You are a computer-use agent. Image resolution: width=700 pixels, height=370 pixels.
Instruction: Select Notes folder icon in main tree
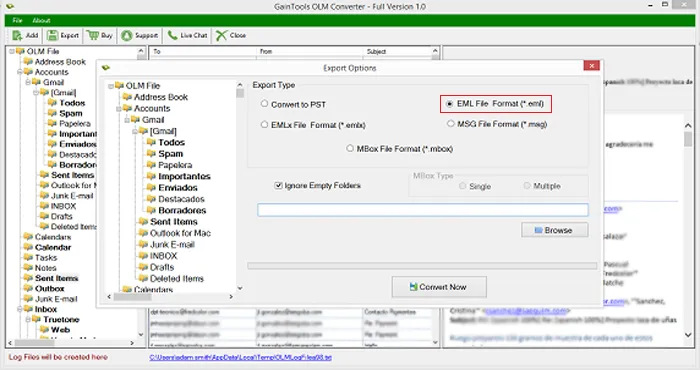click(x=28, y=268)
